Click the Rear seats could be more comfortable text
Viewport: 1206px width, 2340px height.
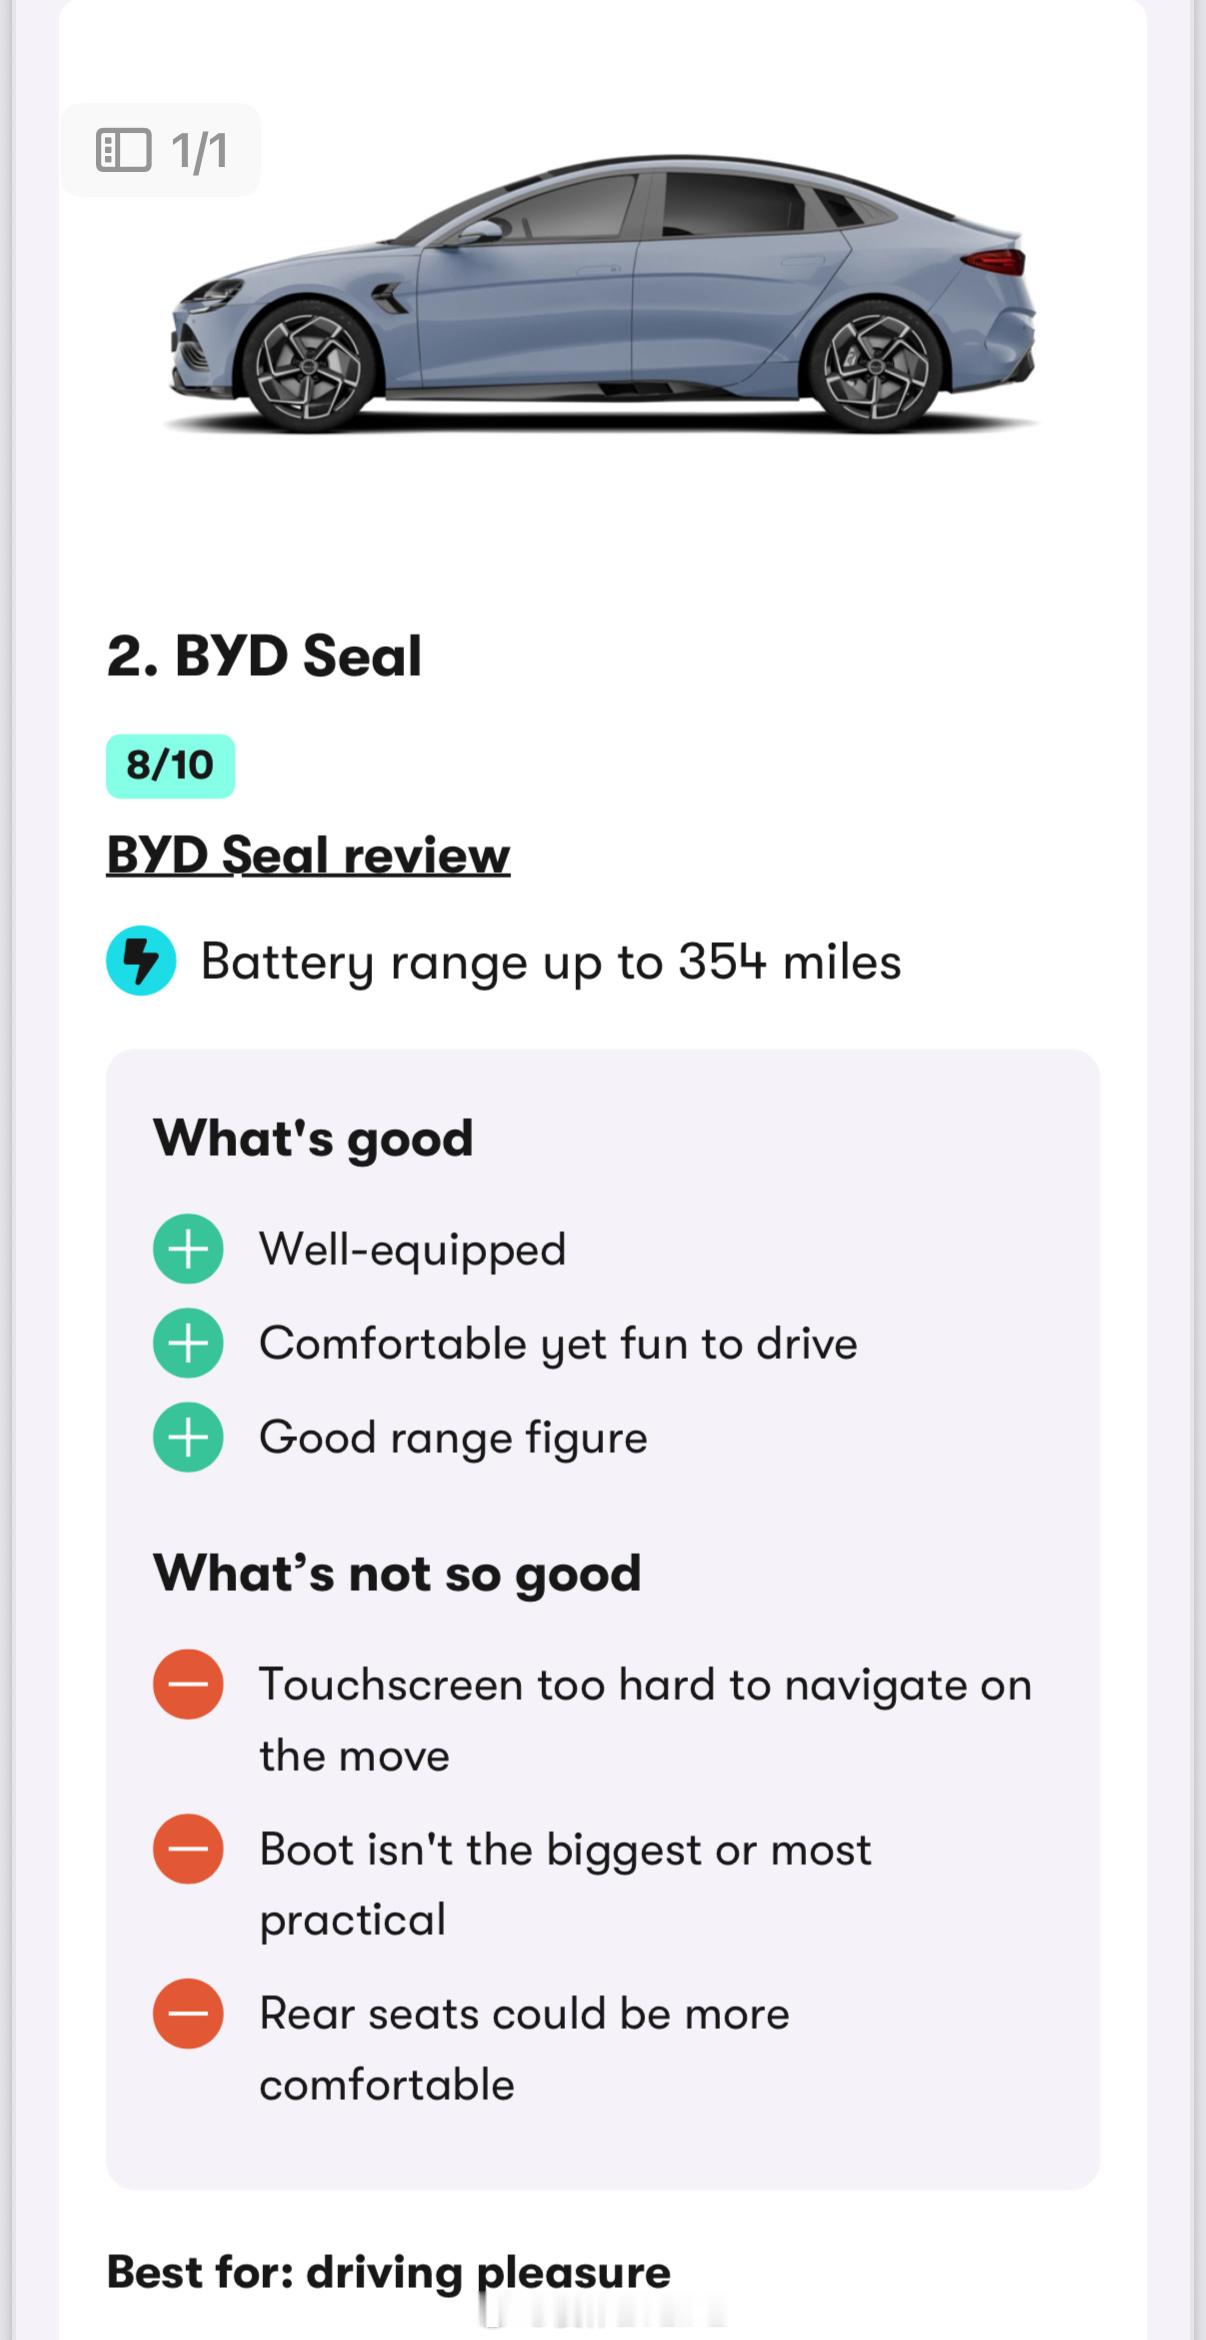coord(524,2049)
